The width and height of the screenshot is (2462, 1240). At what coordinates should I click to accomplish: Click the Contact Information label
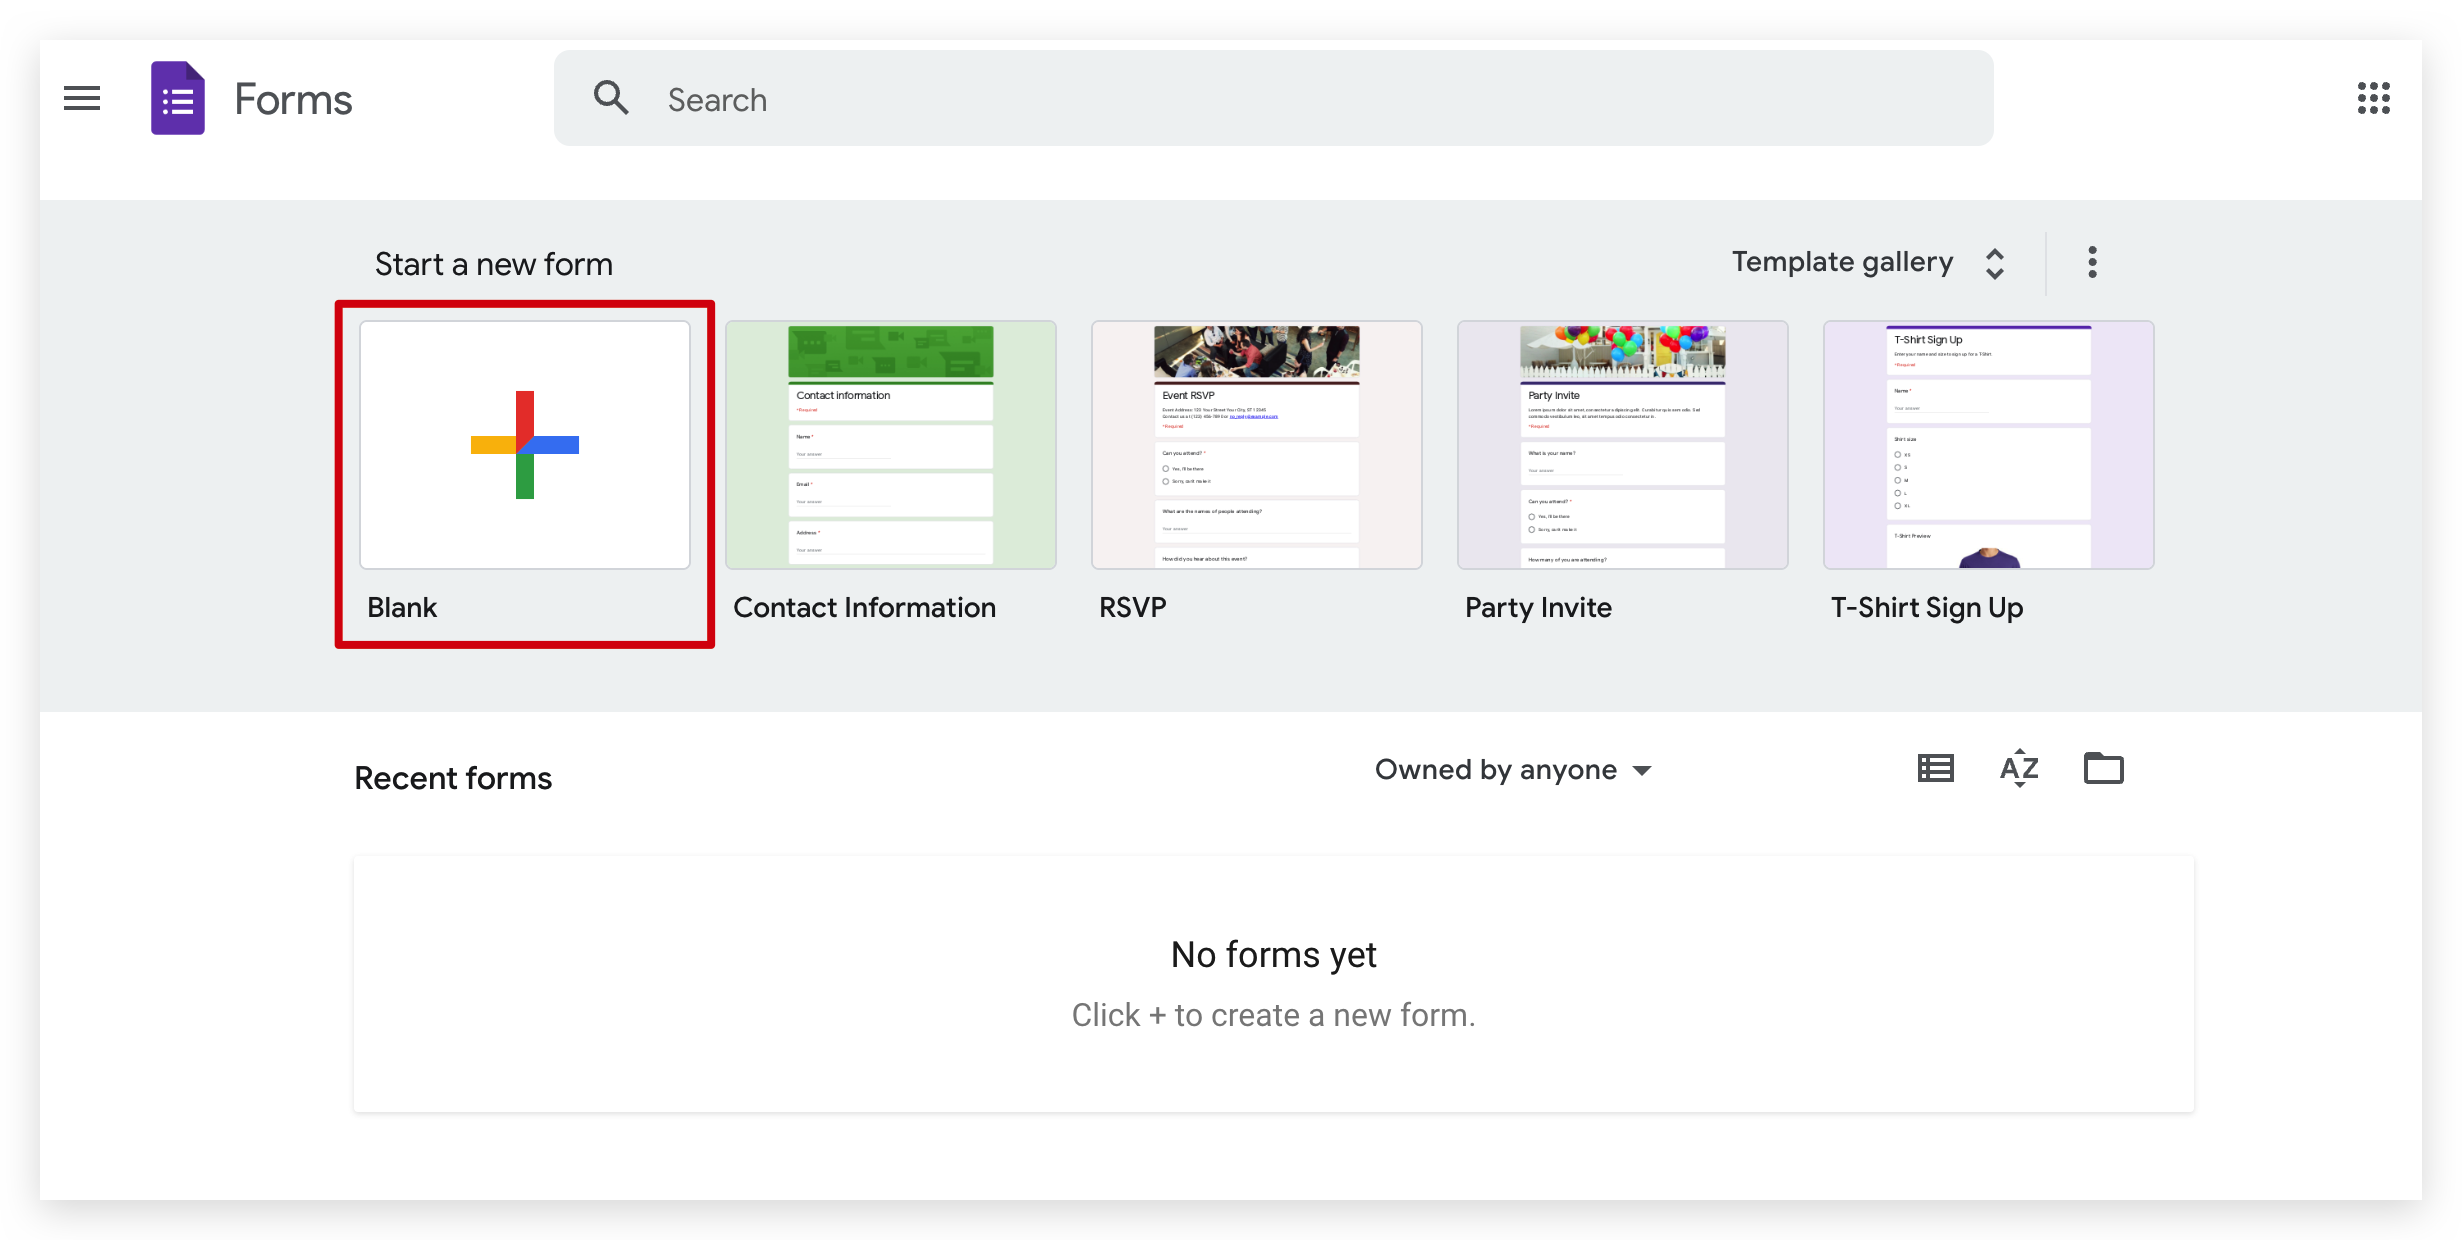pyautogui.click(x=864, y=608)
